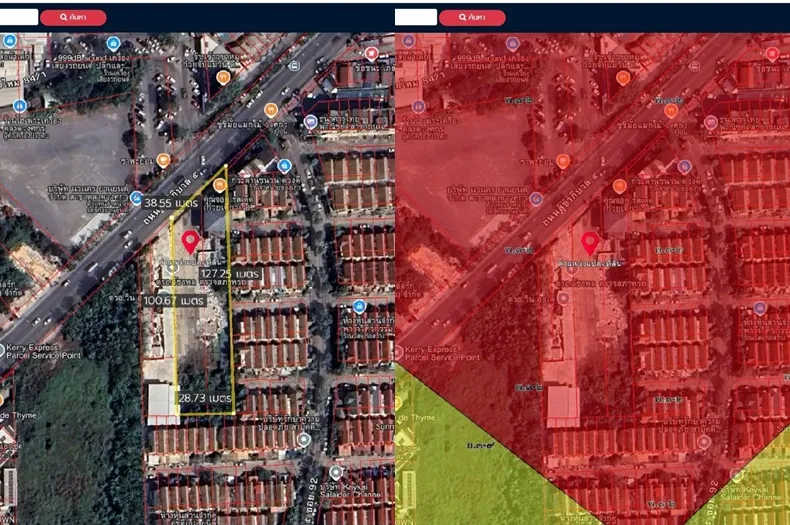Screen dimensions: 790x525
Task: Open the blue shop pin near 999dB Sound
Action: tap(113, 44)
